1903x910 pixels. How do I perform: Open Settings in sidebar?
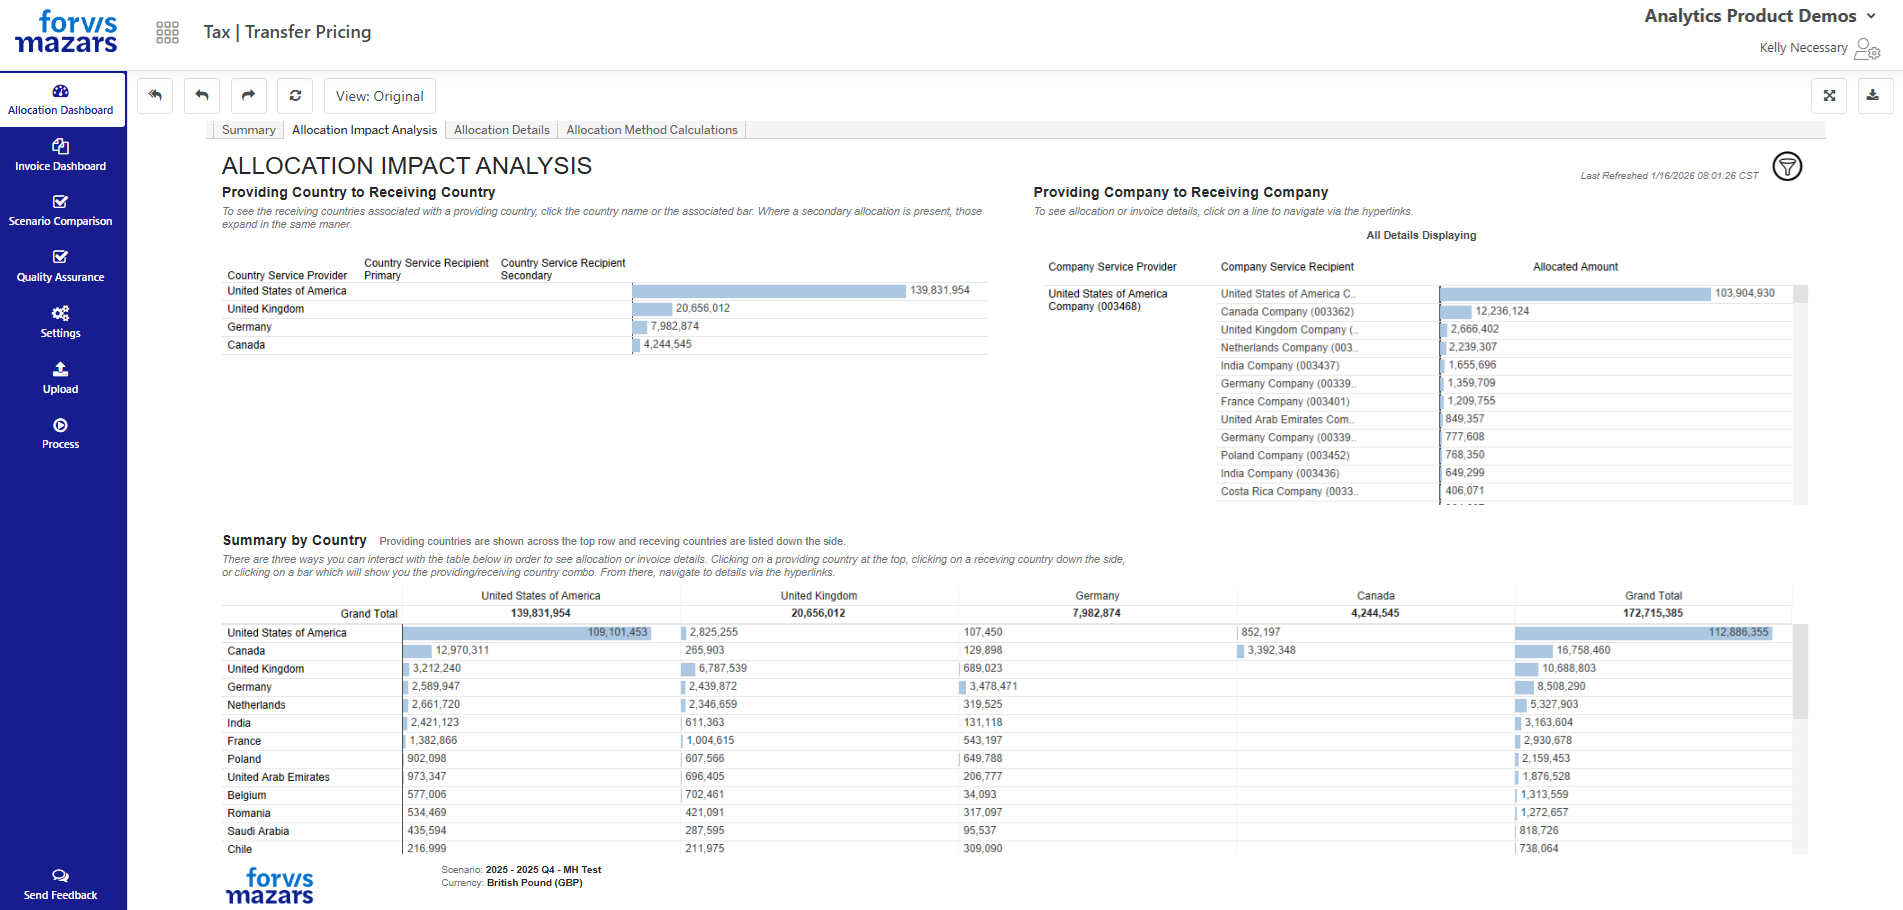tap(61, 322)
